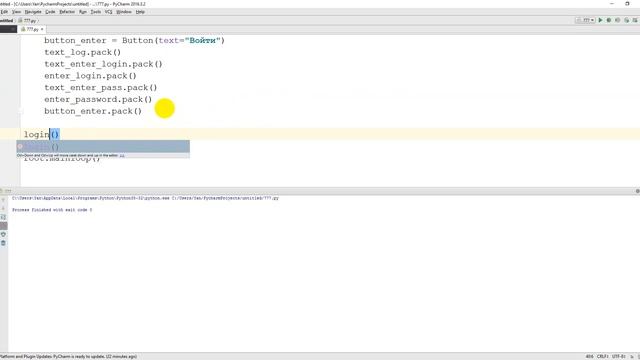Screen dimensions: 640x360
Task: Click 'Process finished with exit code' console line
Action: click(x=52, y=210)
